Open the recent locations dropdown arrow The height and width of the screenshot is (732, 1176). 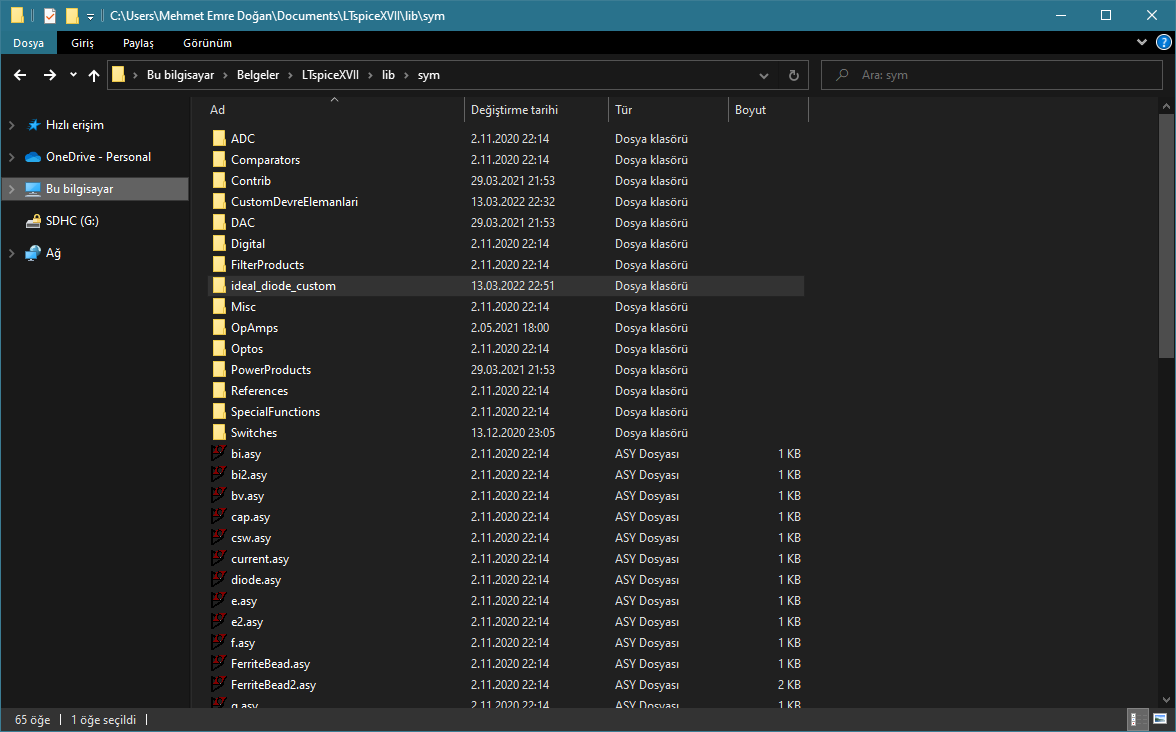73,75
